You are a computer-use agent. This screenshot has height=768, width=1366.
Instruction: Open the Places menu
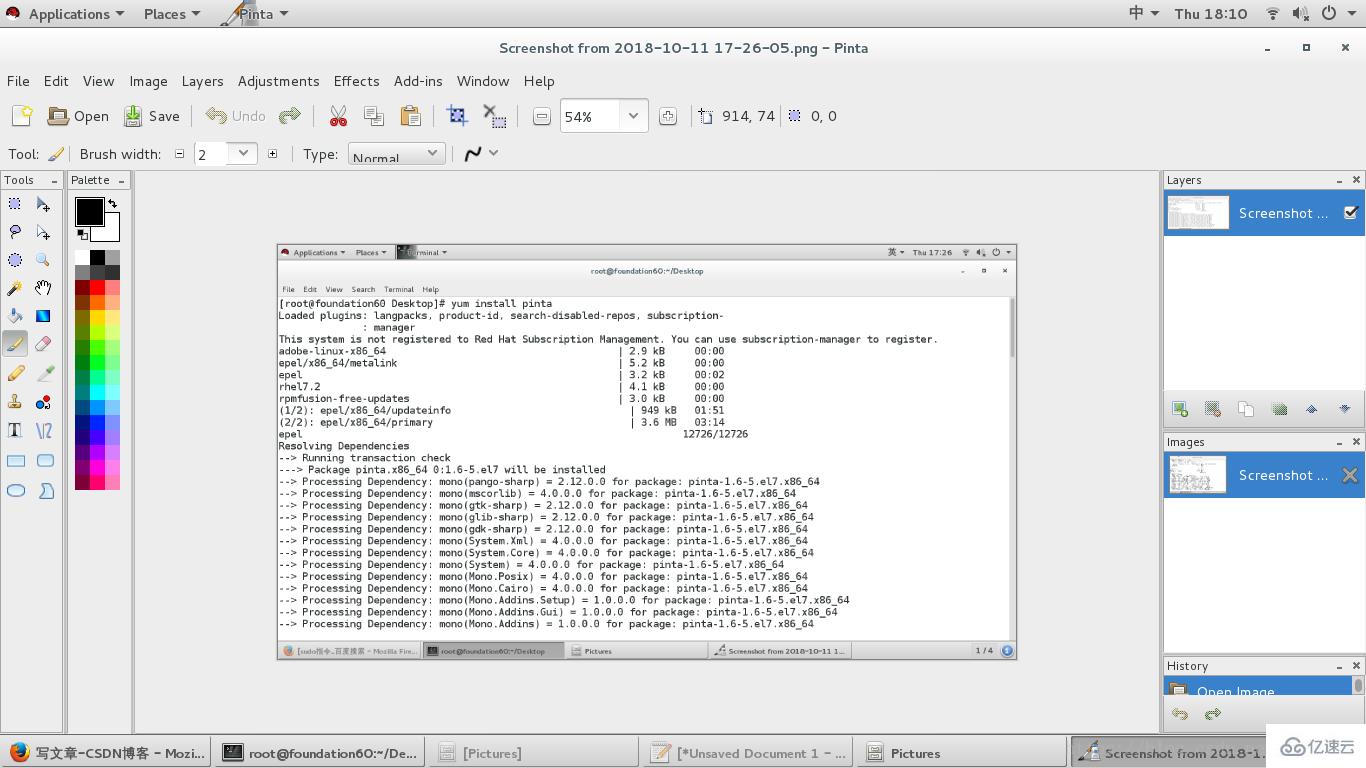pyautogui.click(x=172, y=14)
